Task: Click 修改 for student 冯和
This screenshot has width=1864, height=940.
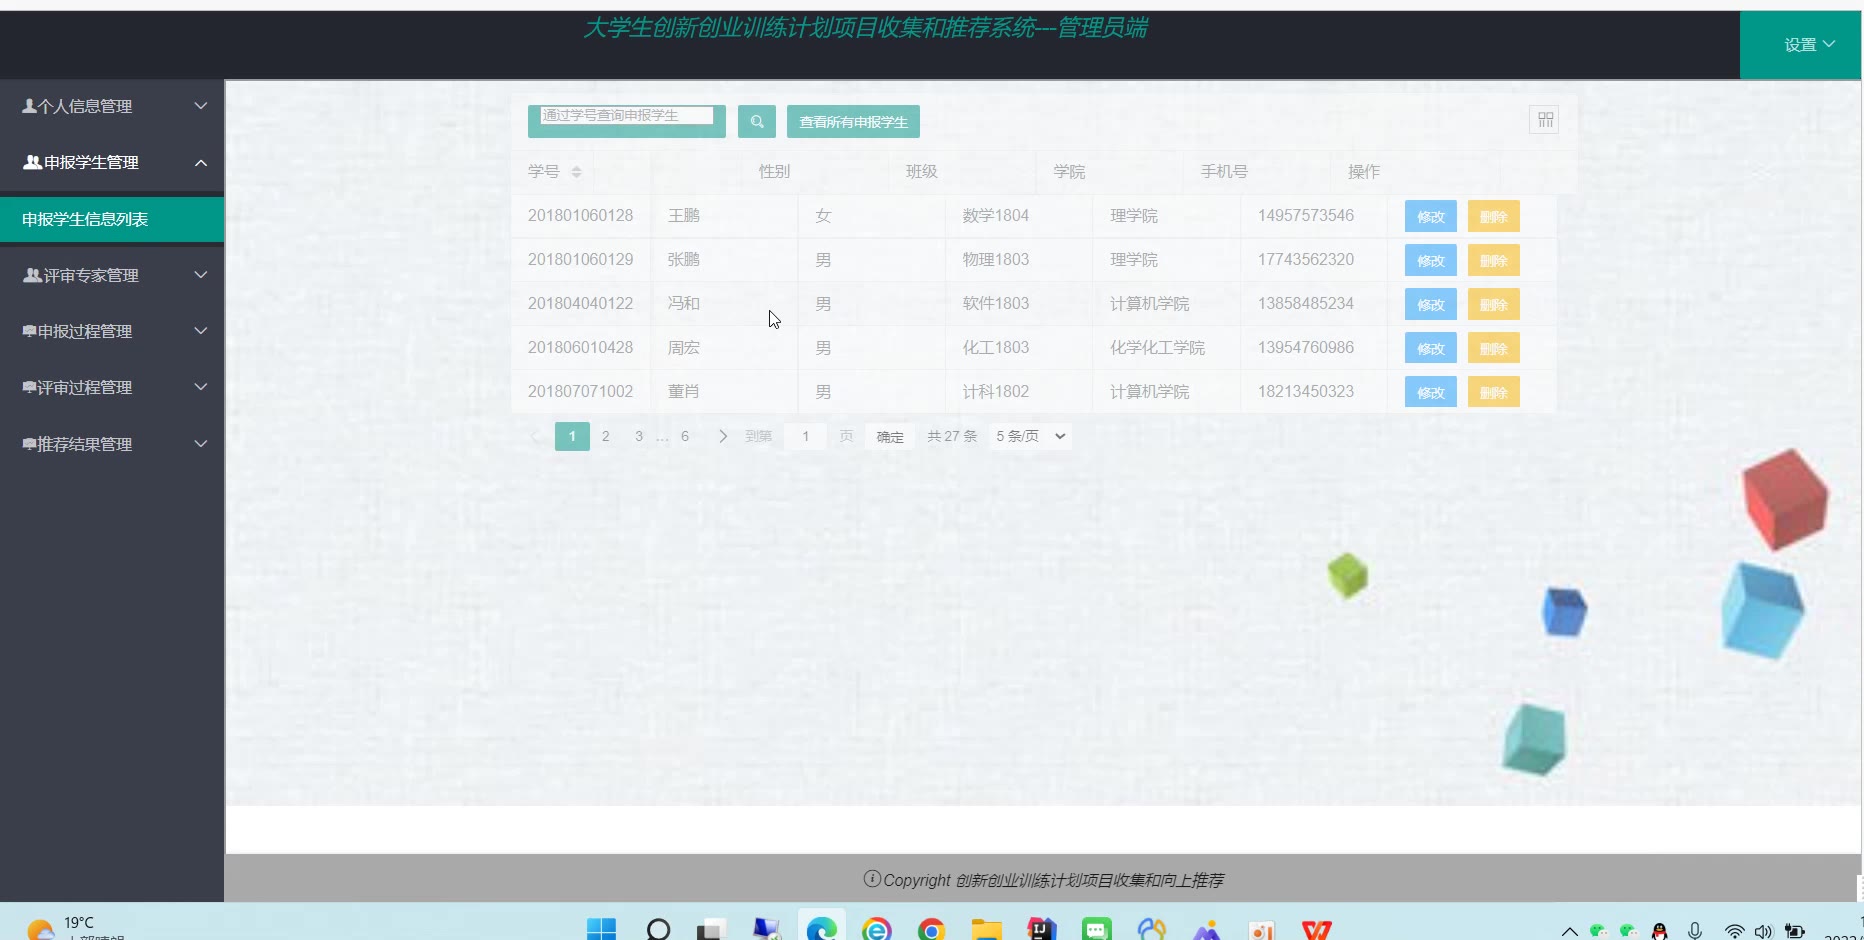Action: pos(1431,304)
